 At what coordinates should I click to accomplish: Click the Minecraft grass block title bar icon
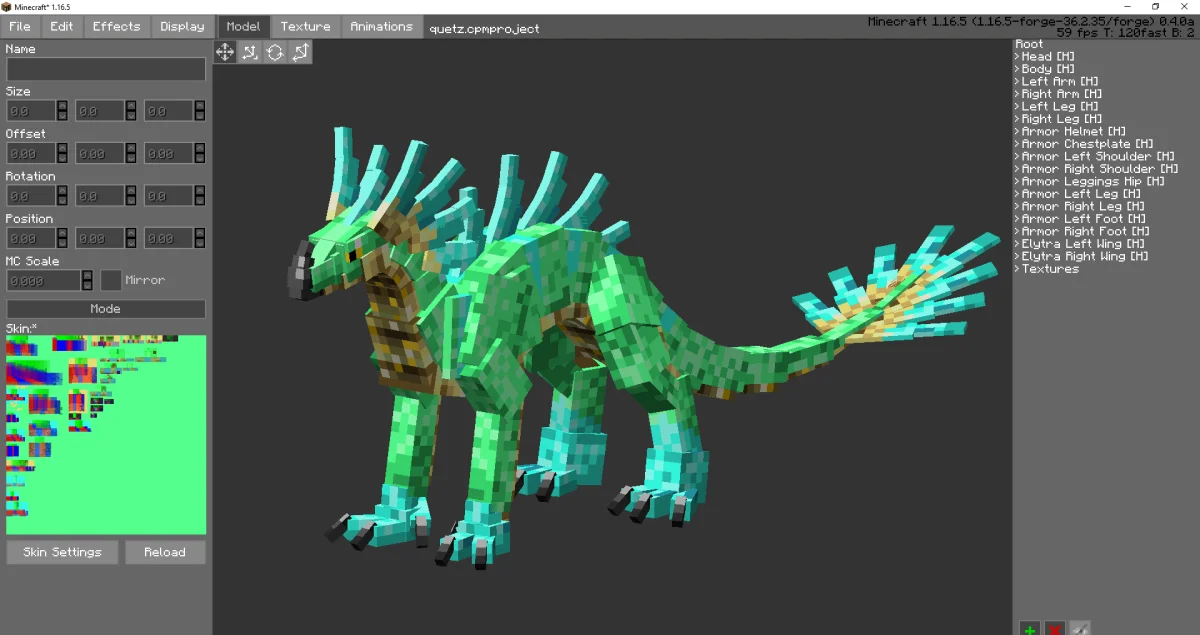click(x=6, y=7)
